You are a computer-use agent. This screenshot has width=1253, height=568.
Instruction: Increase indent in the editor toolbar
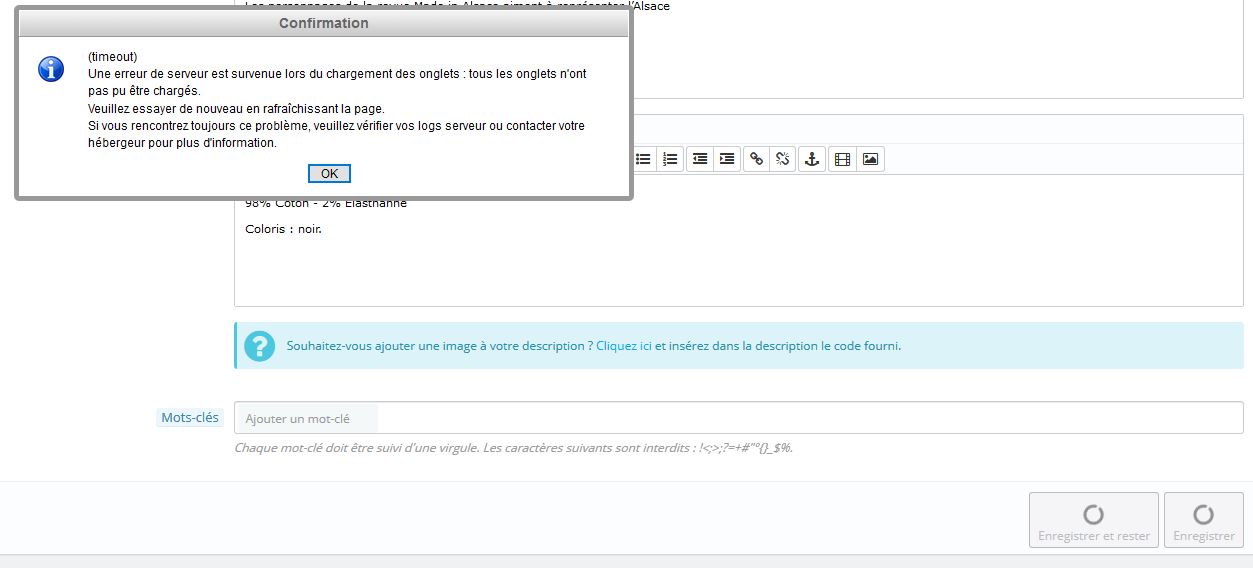tap(727, 159)
